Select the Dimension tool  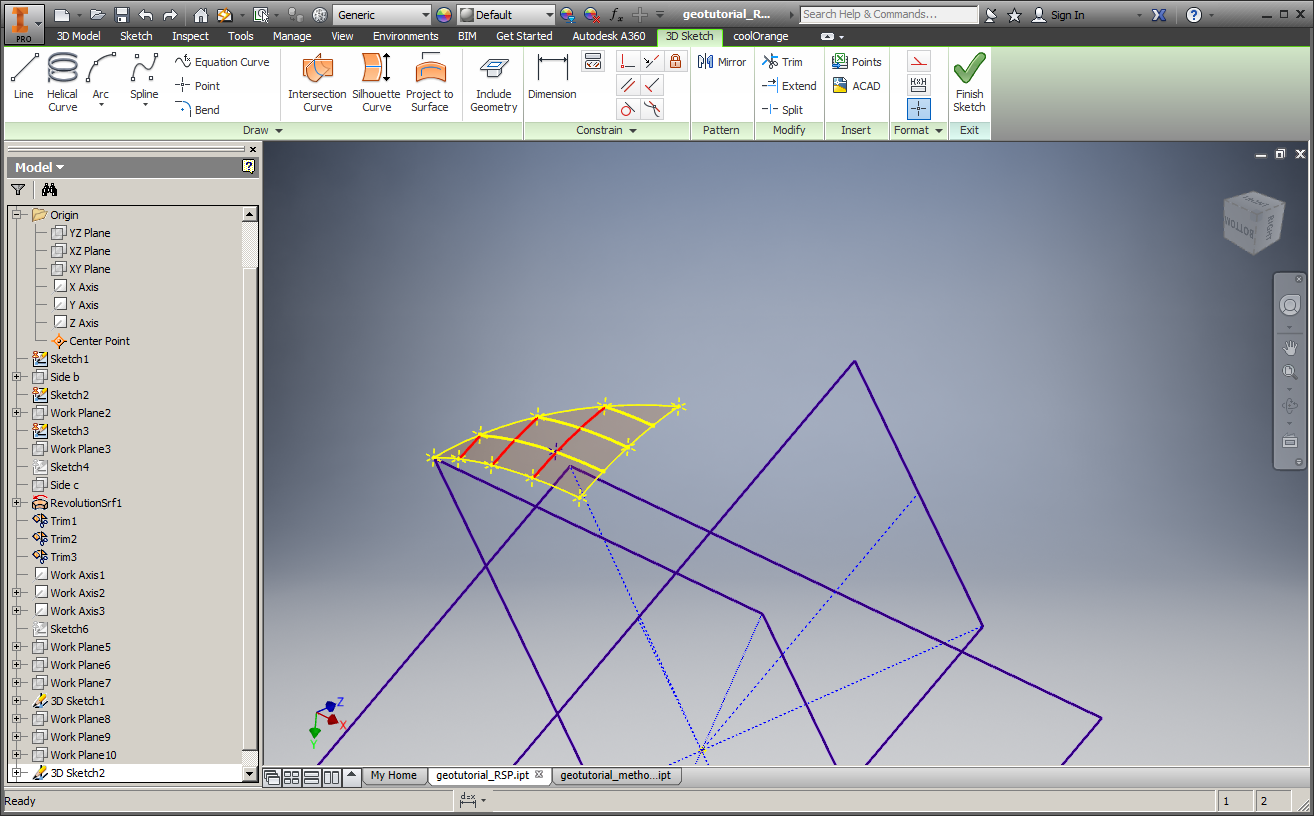(552, 78)
